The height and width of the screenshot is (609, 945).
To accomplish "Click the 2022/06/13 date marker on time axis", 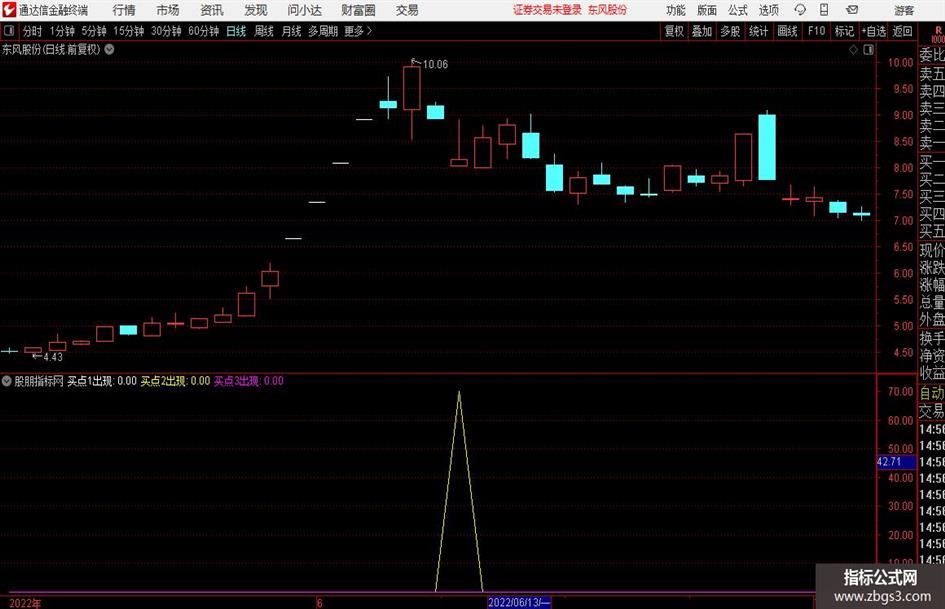I will pyautogui.click(x=519, y=602).
